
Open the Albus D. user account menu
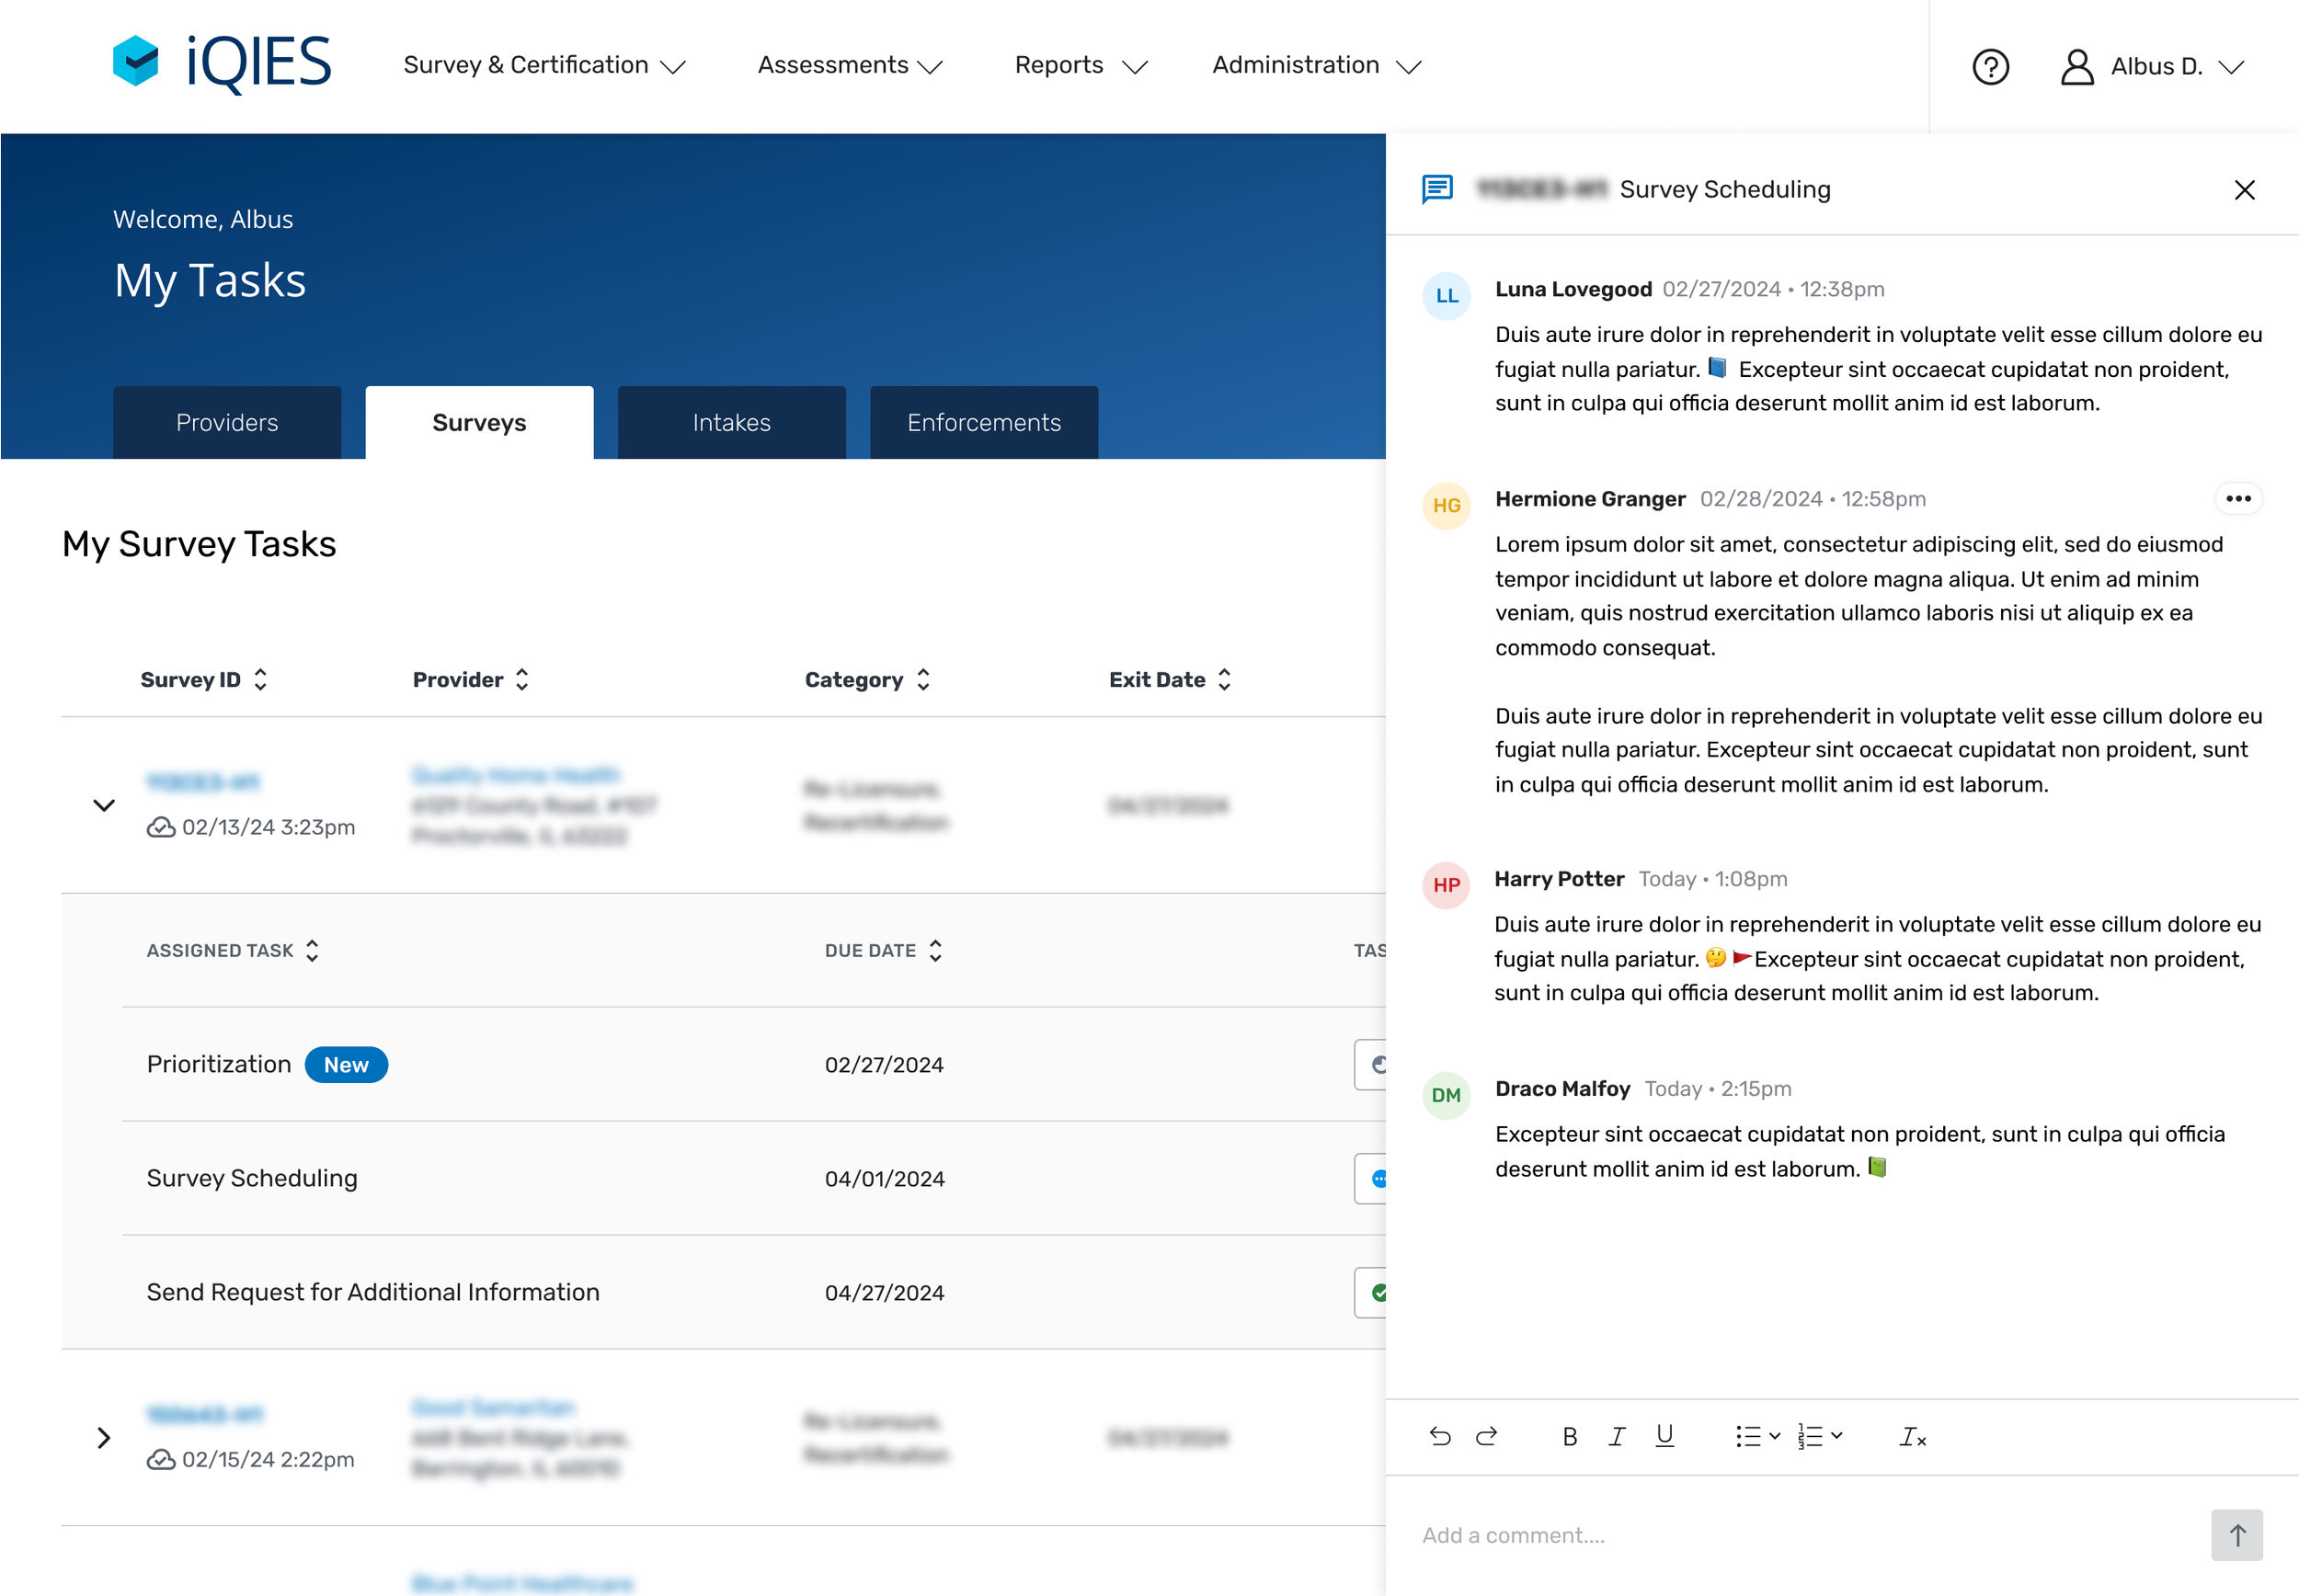(x=2153, y=67)
